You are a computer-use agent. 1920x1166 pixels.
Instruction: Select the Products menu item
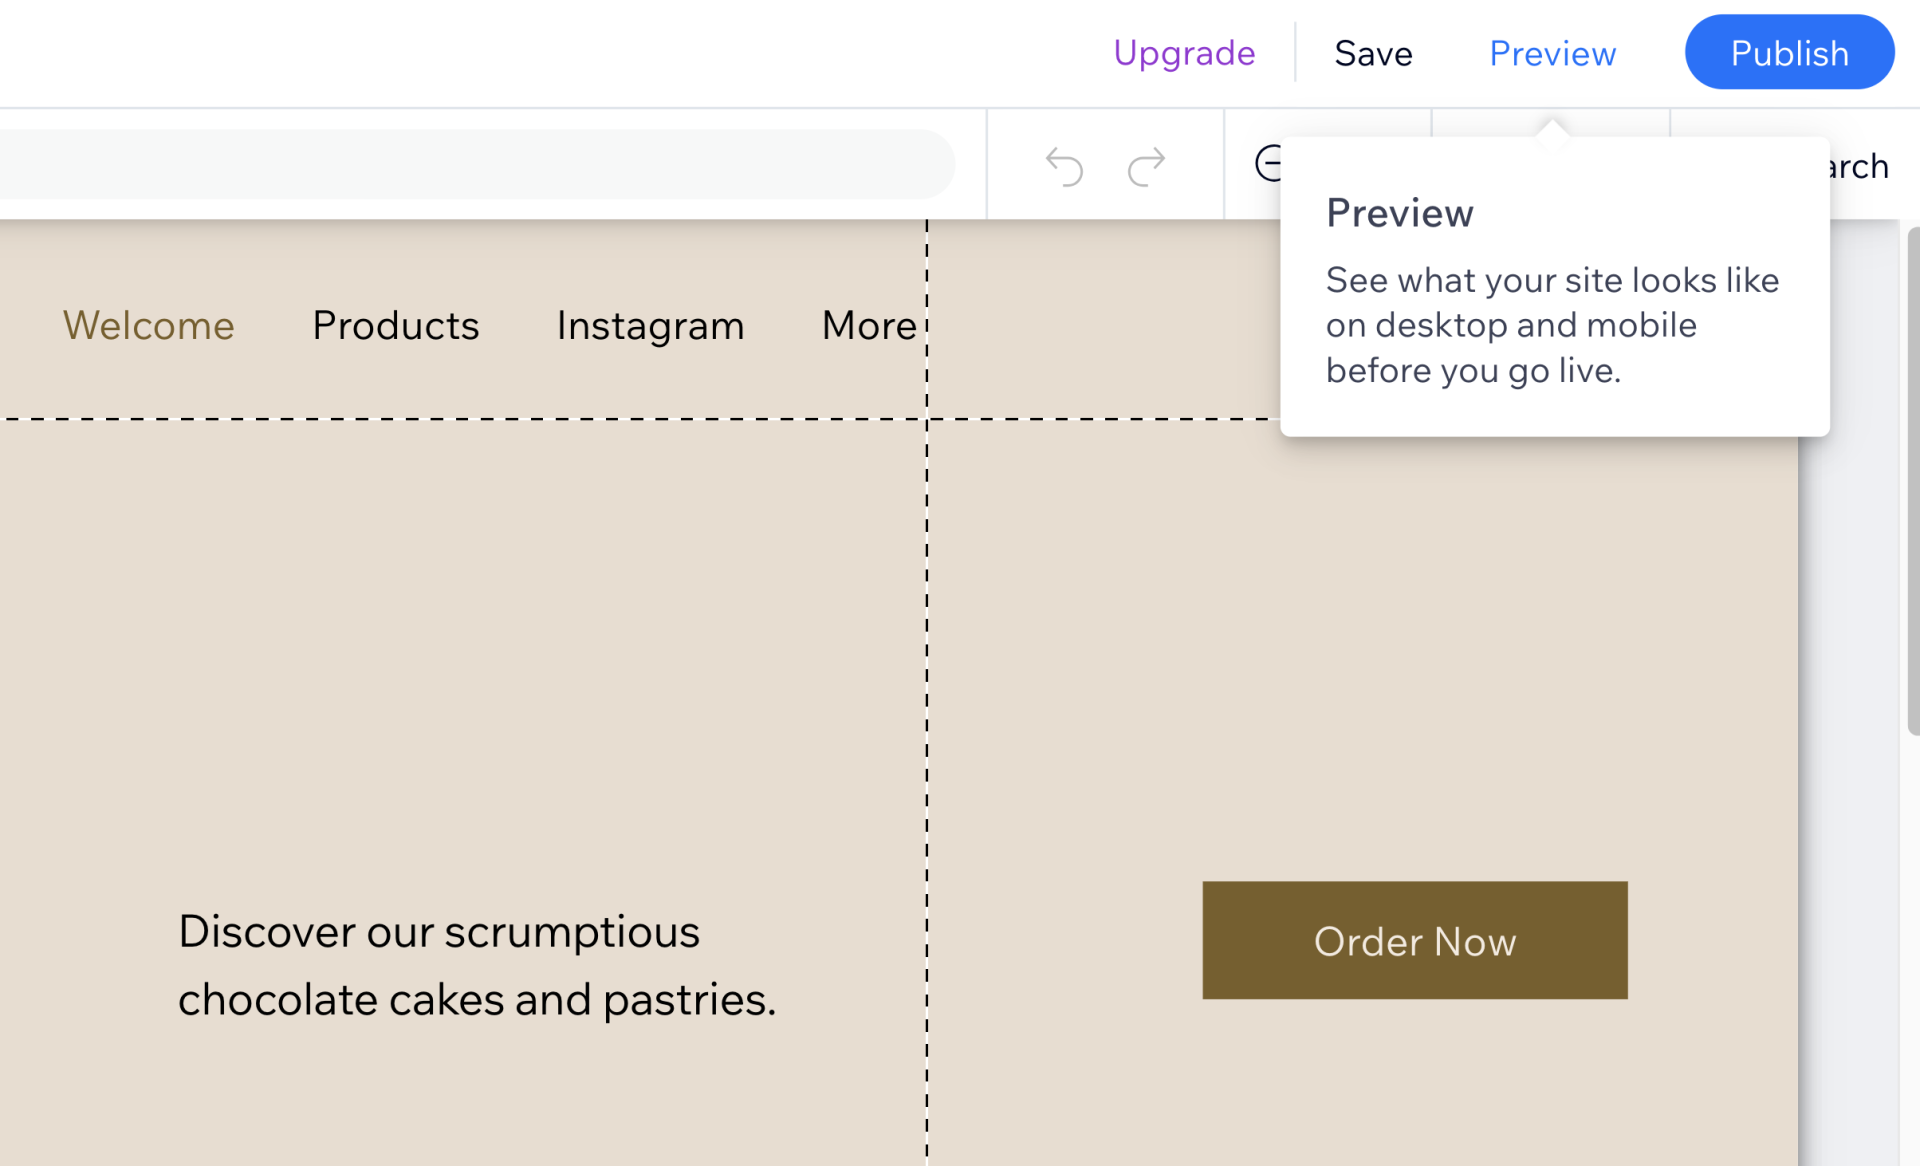click(396, 325)
